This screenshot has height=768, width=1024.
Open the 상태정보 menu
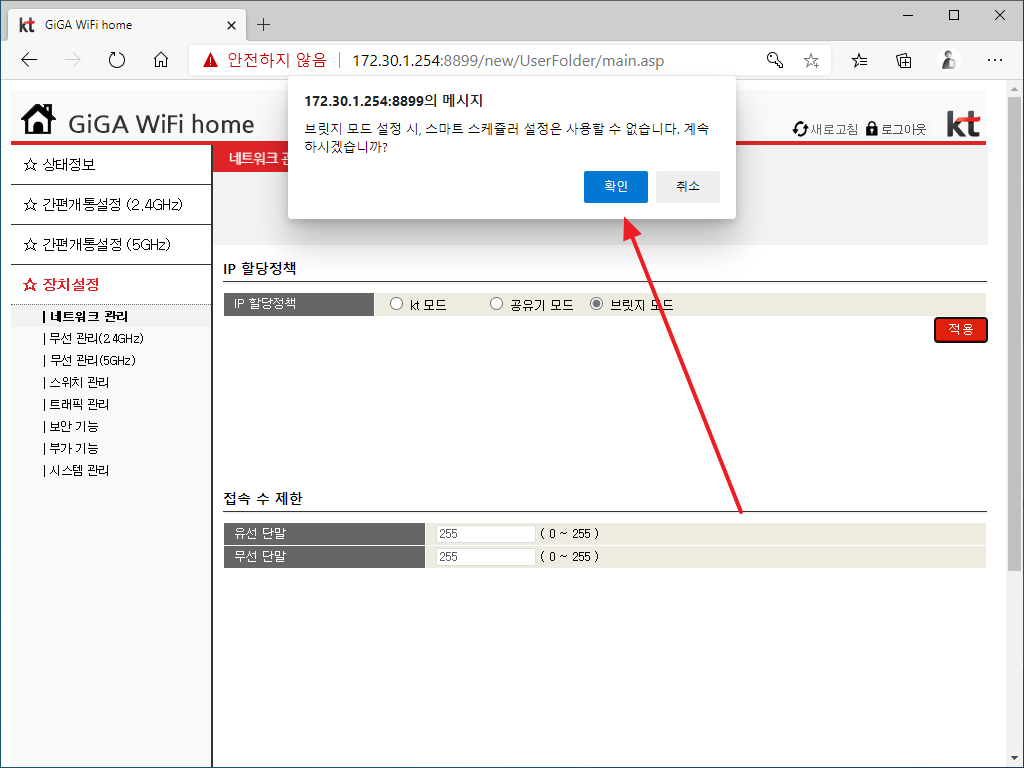[111, 165]
